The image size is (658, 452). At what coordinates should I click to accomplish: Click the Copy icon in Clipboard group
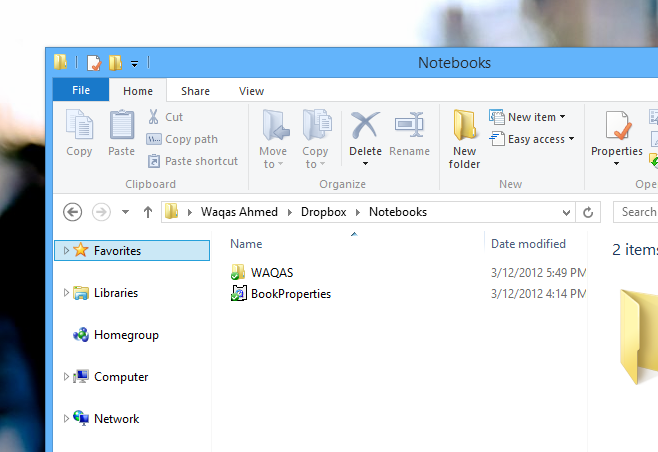[79, 124]
